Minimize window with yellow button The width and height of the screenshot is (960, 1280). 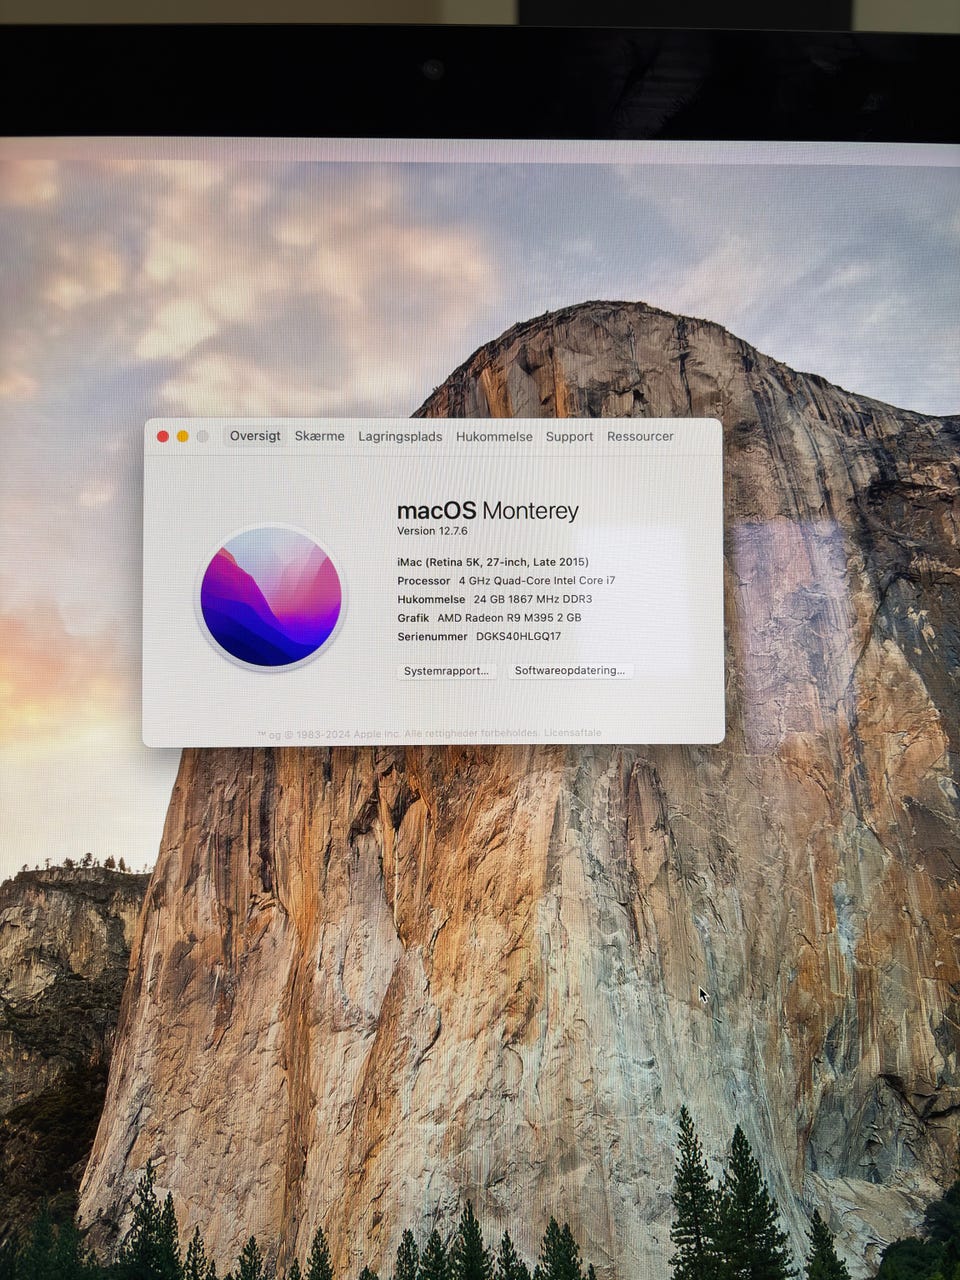(182, 436)
